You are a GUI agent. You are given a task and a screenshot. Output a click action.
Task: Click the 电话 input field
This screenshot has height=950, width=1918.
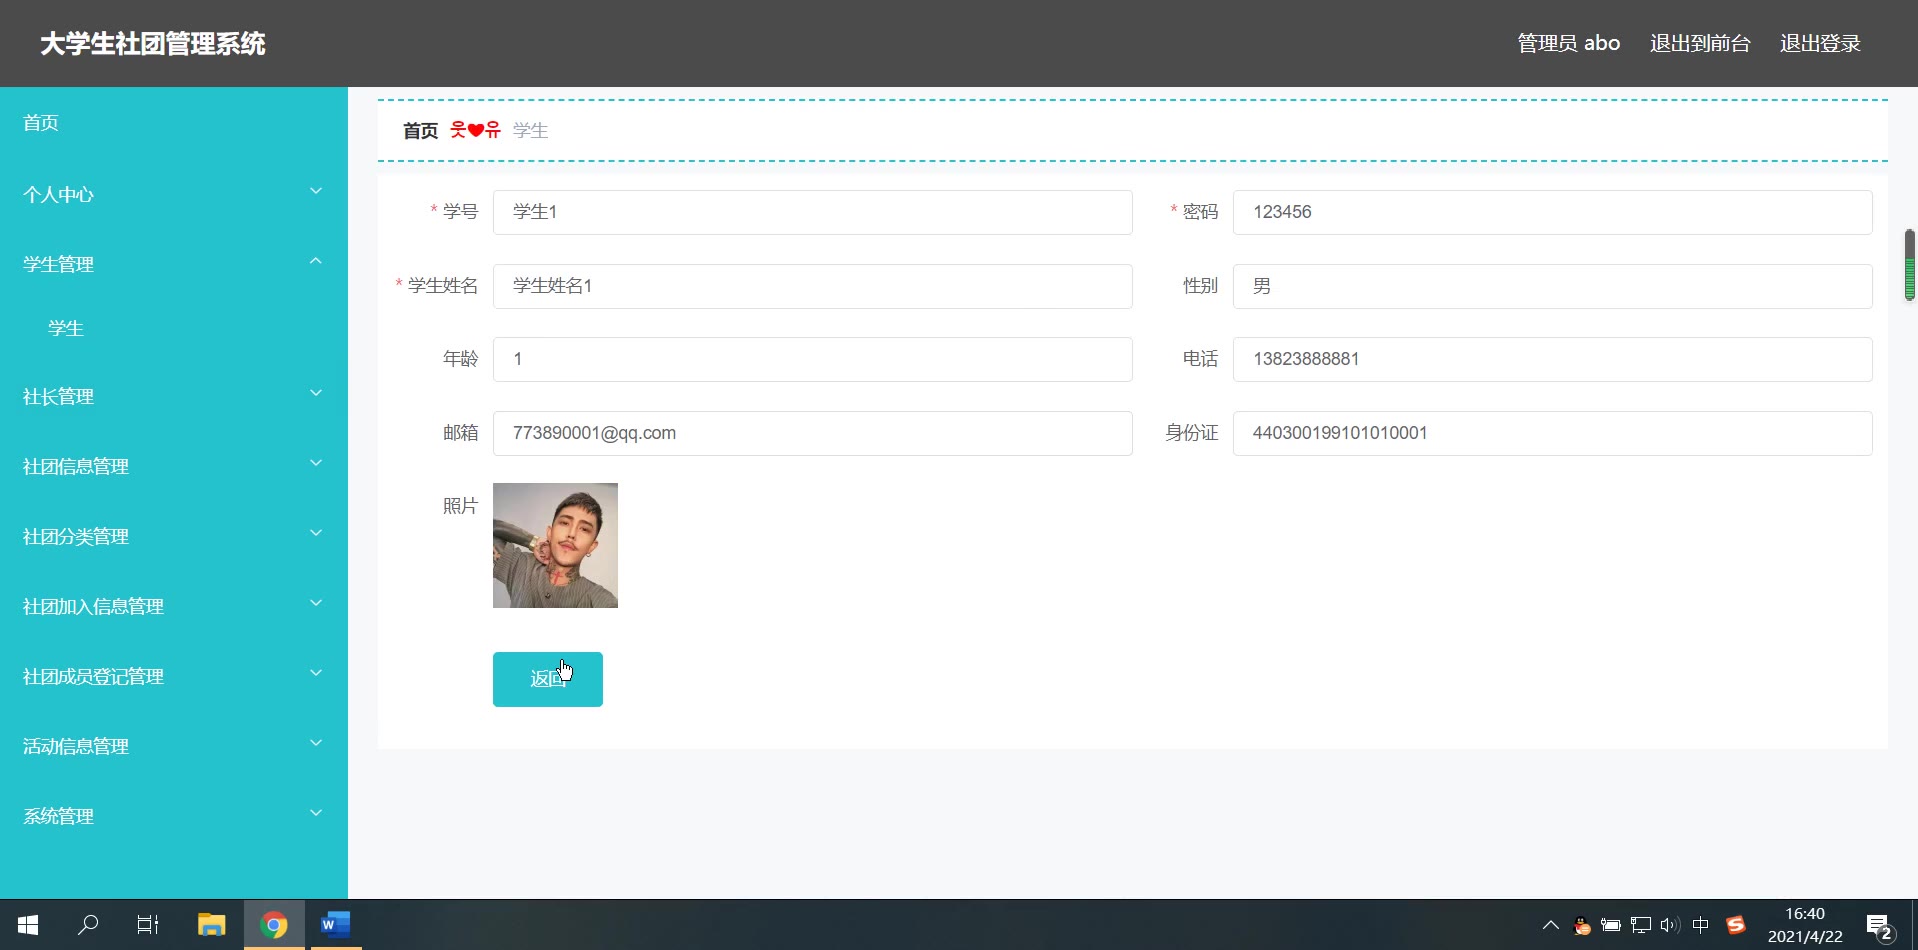click(1553, 359)
